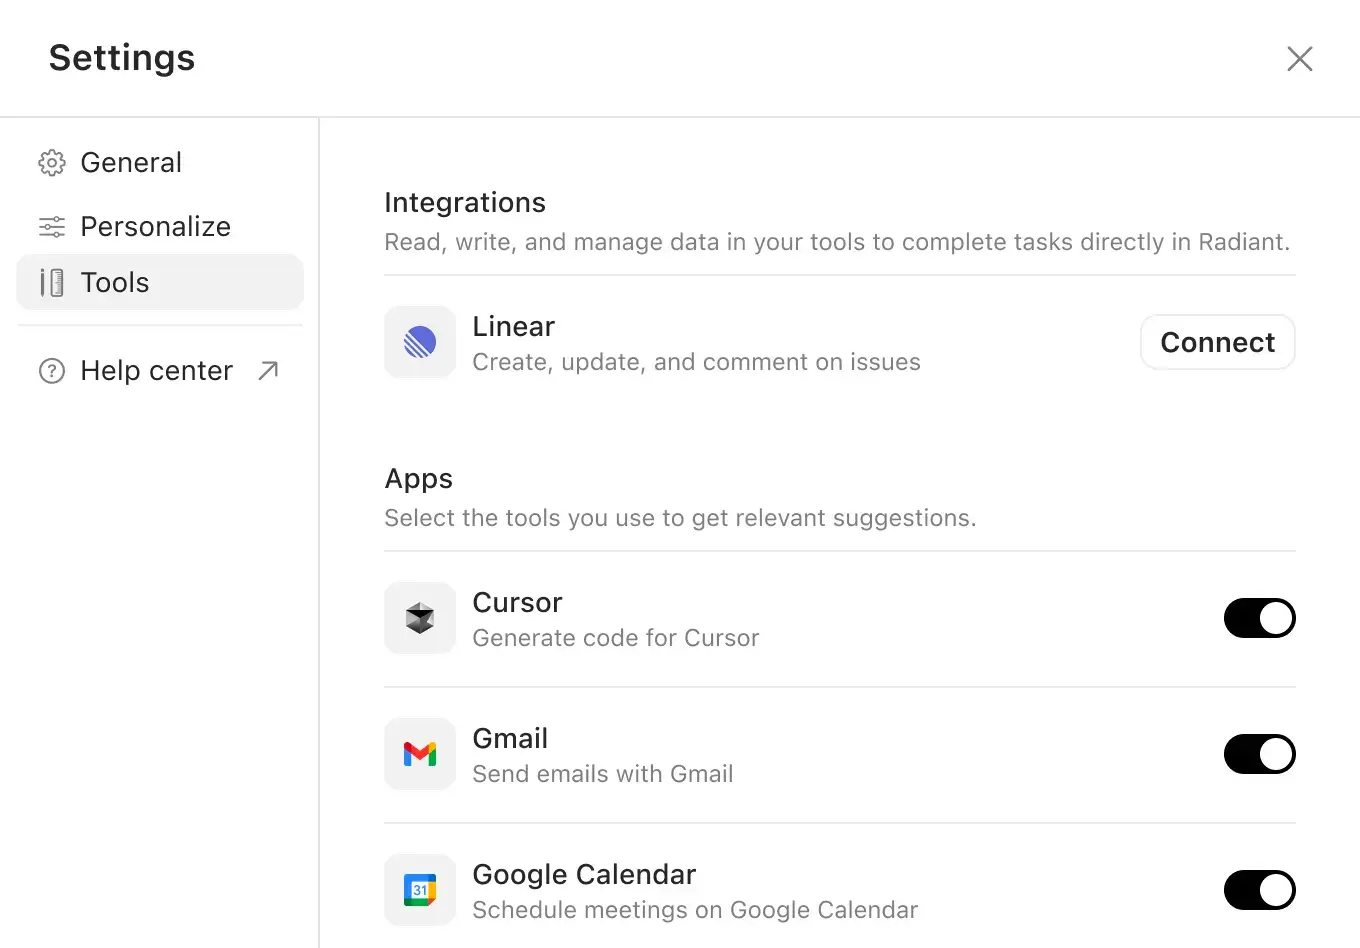The image size is (1360, 948).
Task: Disable the Cursor app toggle
Action: 1259,618
